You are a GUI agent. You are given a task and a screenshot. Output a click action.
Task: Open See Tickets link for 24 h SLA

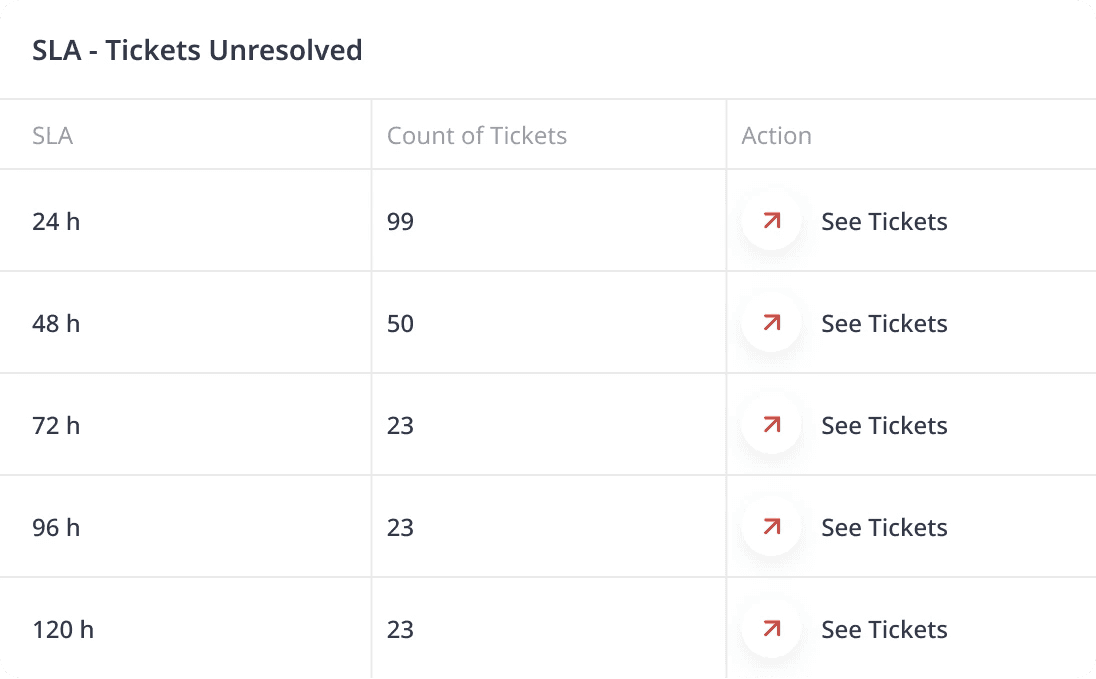(884, 221)
